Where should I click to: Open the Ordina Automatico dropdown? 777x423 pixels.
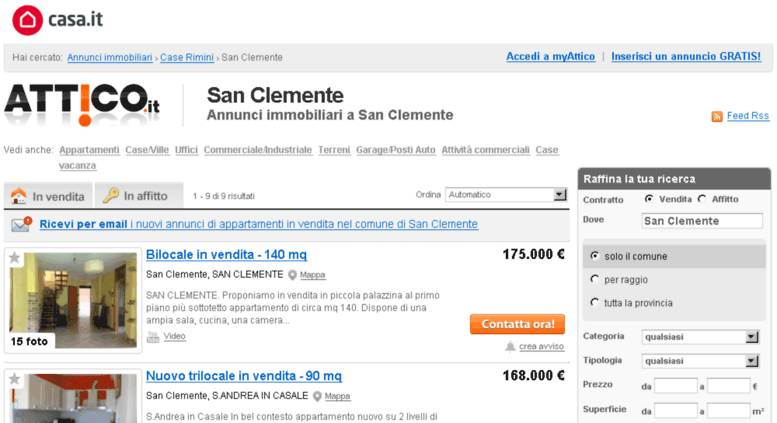pyautogui.click(x=505, y=195)
